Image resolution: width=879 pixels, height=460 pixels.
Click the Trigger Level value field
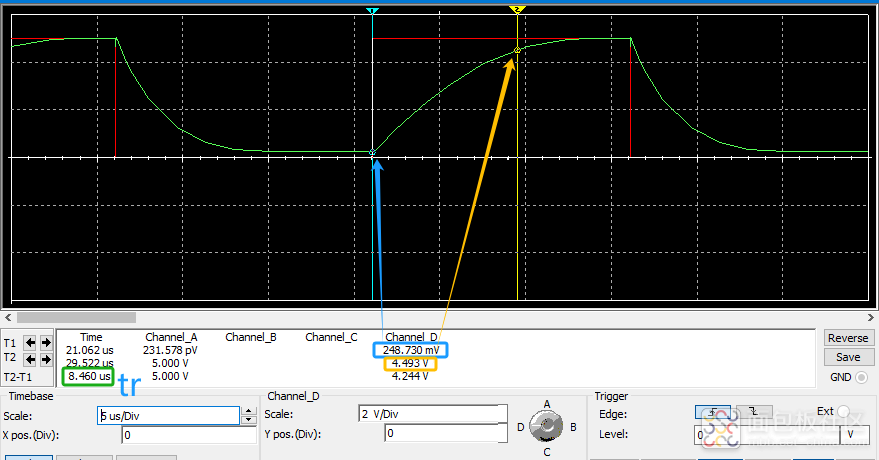pyautogui.click(x=767, y=435)
